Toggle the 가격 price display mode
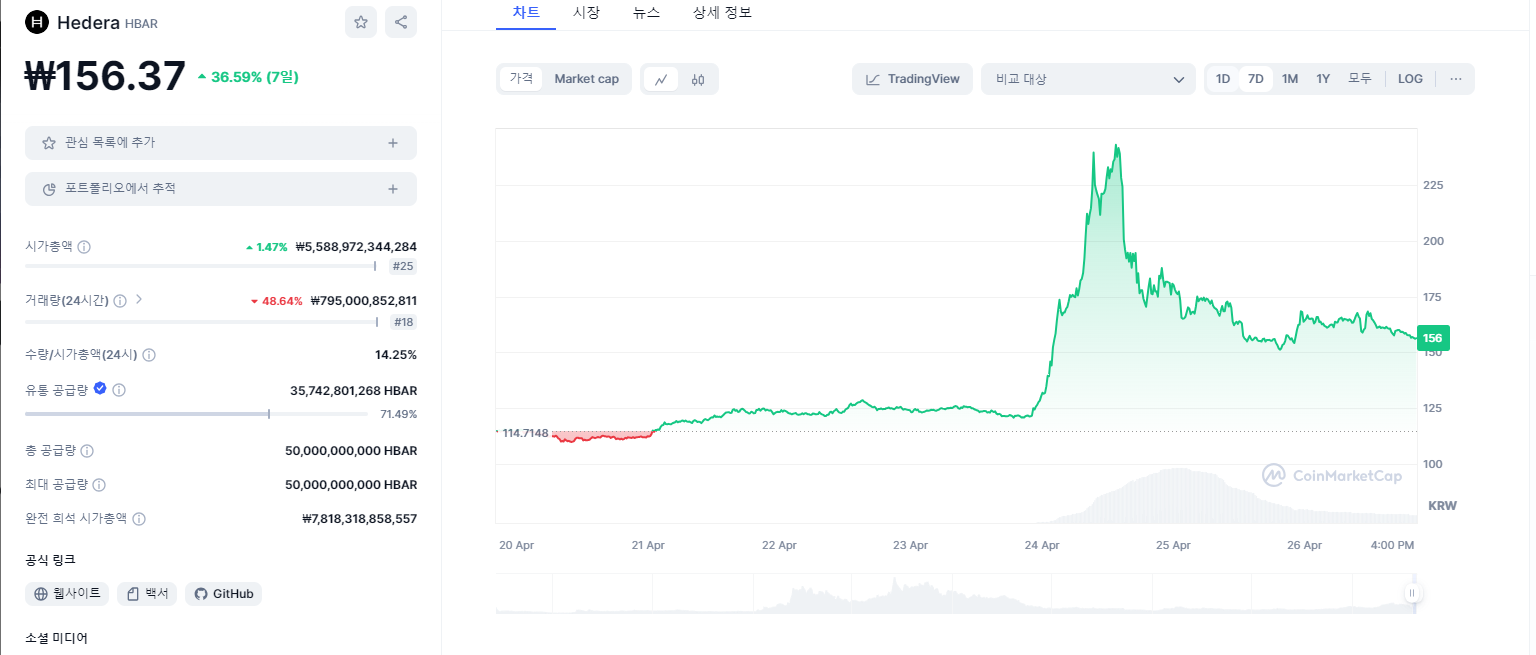Image resolution: width=1536 pixels, height=655 pixels. tap(520, 78)
